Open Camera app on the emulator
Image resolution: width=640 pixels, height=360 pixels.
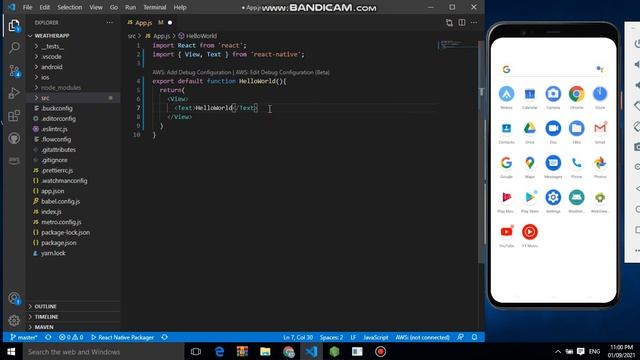(553, 94)
